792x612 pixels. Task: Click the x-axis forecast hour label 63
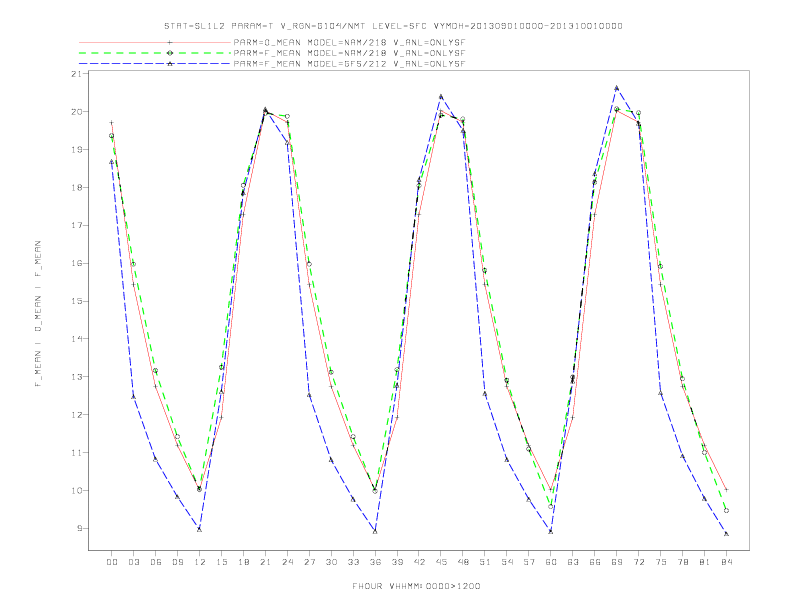tap(573, 562)
